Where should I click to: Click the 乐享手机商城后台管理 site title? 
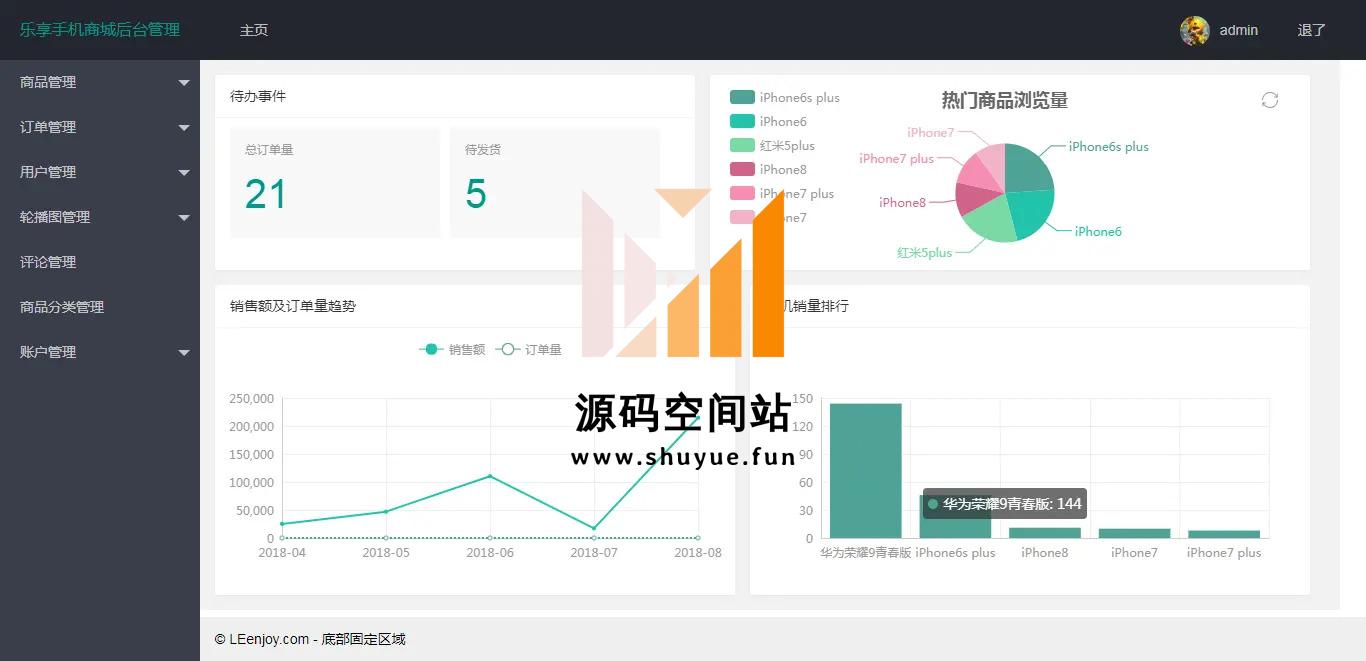click(x=100, y=30)
